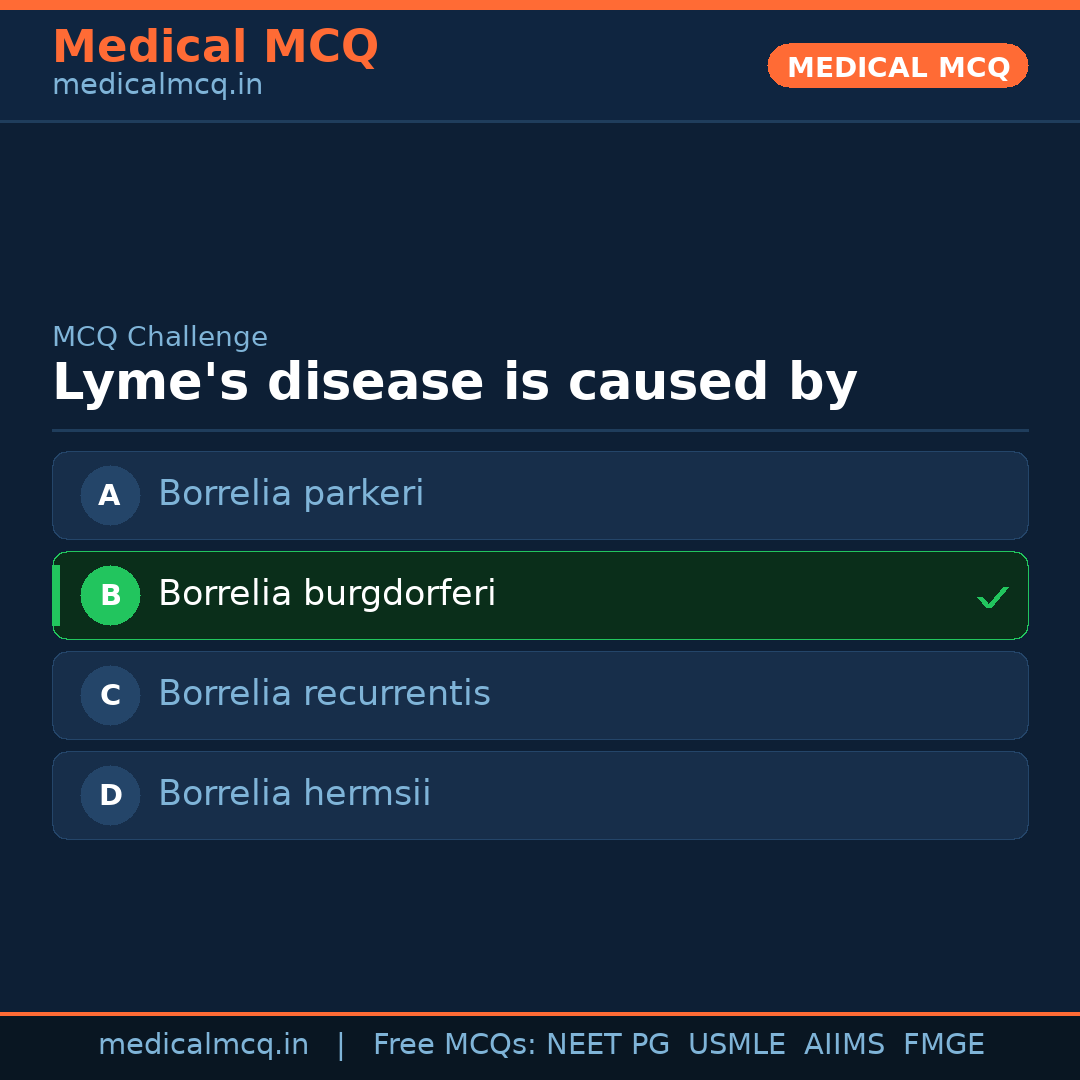Select the "Borrelia parkeri" answer text
This screenshot has height=1080, width=1080.
click(291, 494)
